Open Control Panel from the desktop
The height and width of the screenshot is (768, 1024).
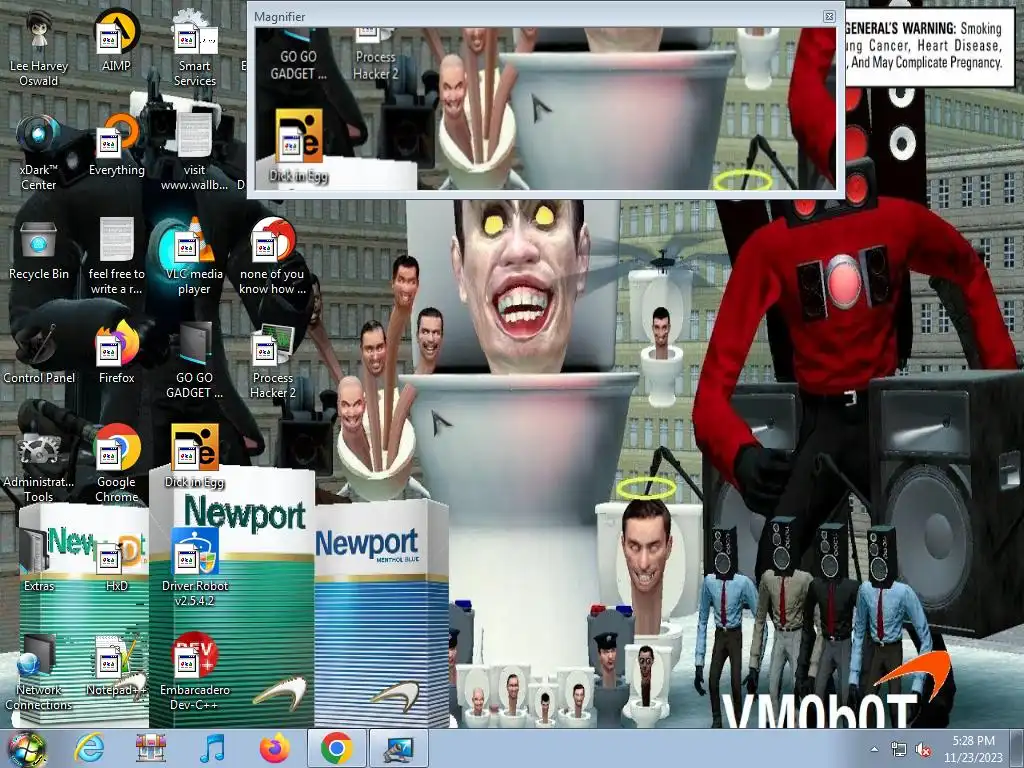pyautogui.click(x=39, y=355)
